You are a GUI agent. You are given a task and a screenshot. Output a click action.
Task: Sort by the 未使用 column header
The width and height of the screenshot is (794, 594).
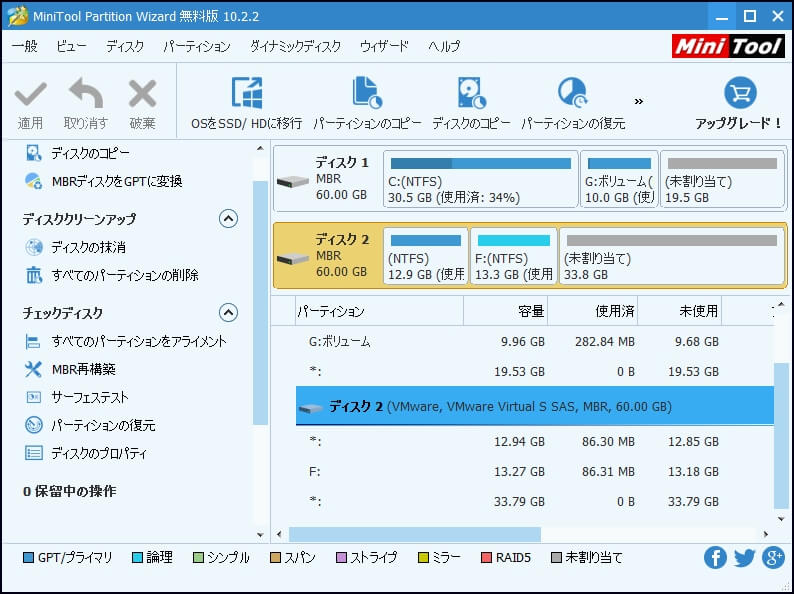click(680, 311)
